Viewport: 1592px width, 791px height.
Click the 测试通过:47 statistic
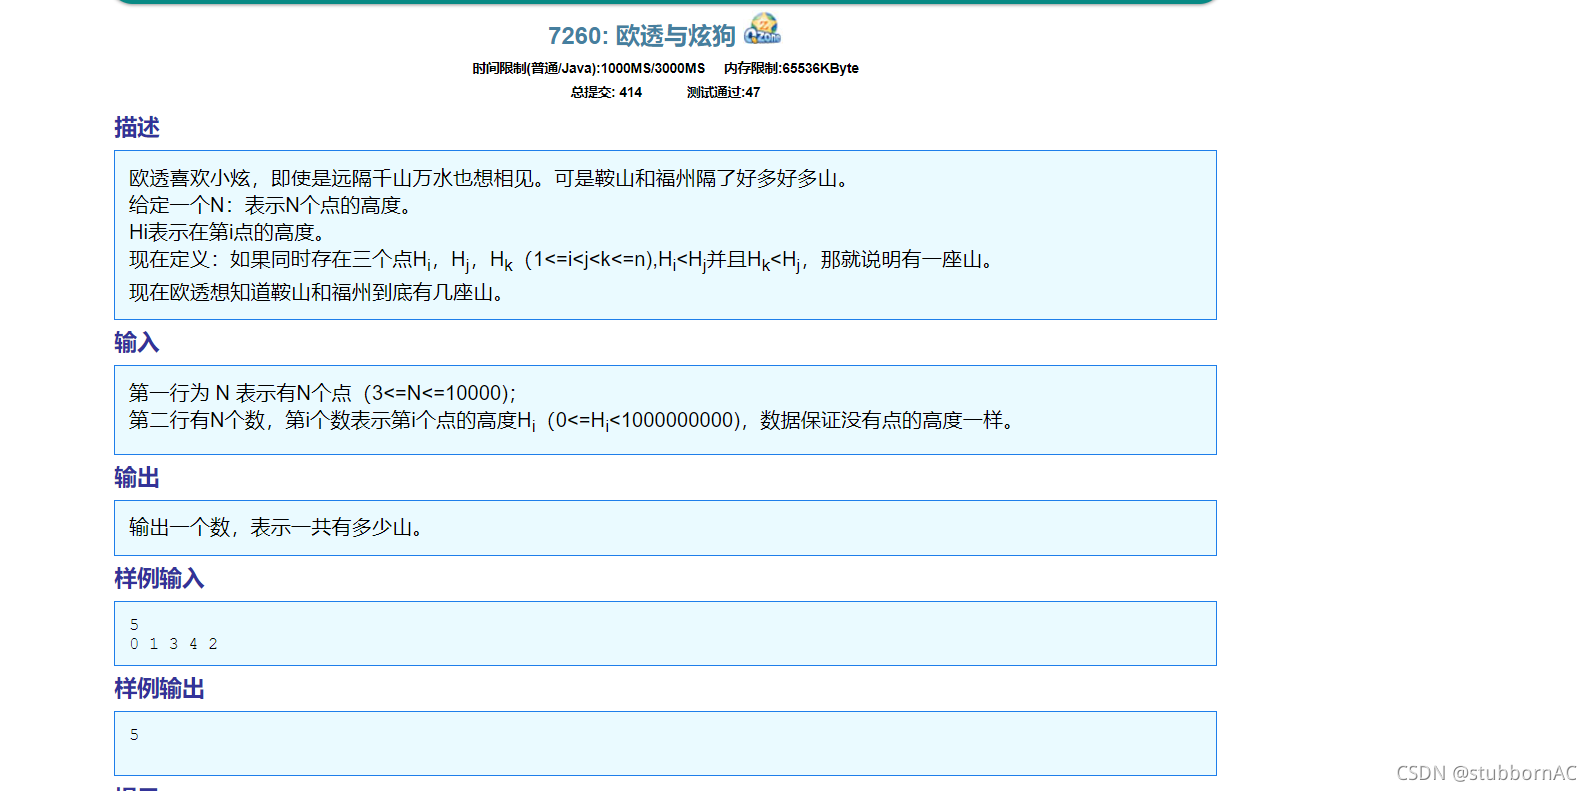coord(723,92)
